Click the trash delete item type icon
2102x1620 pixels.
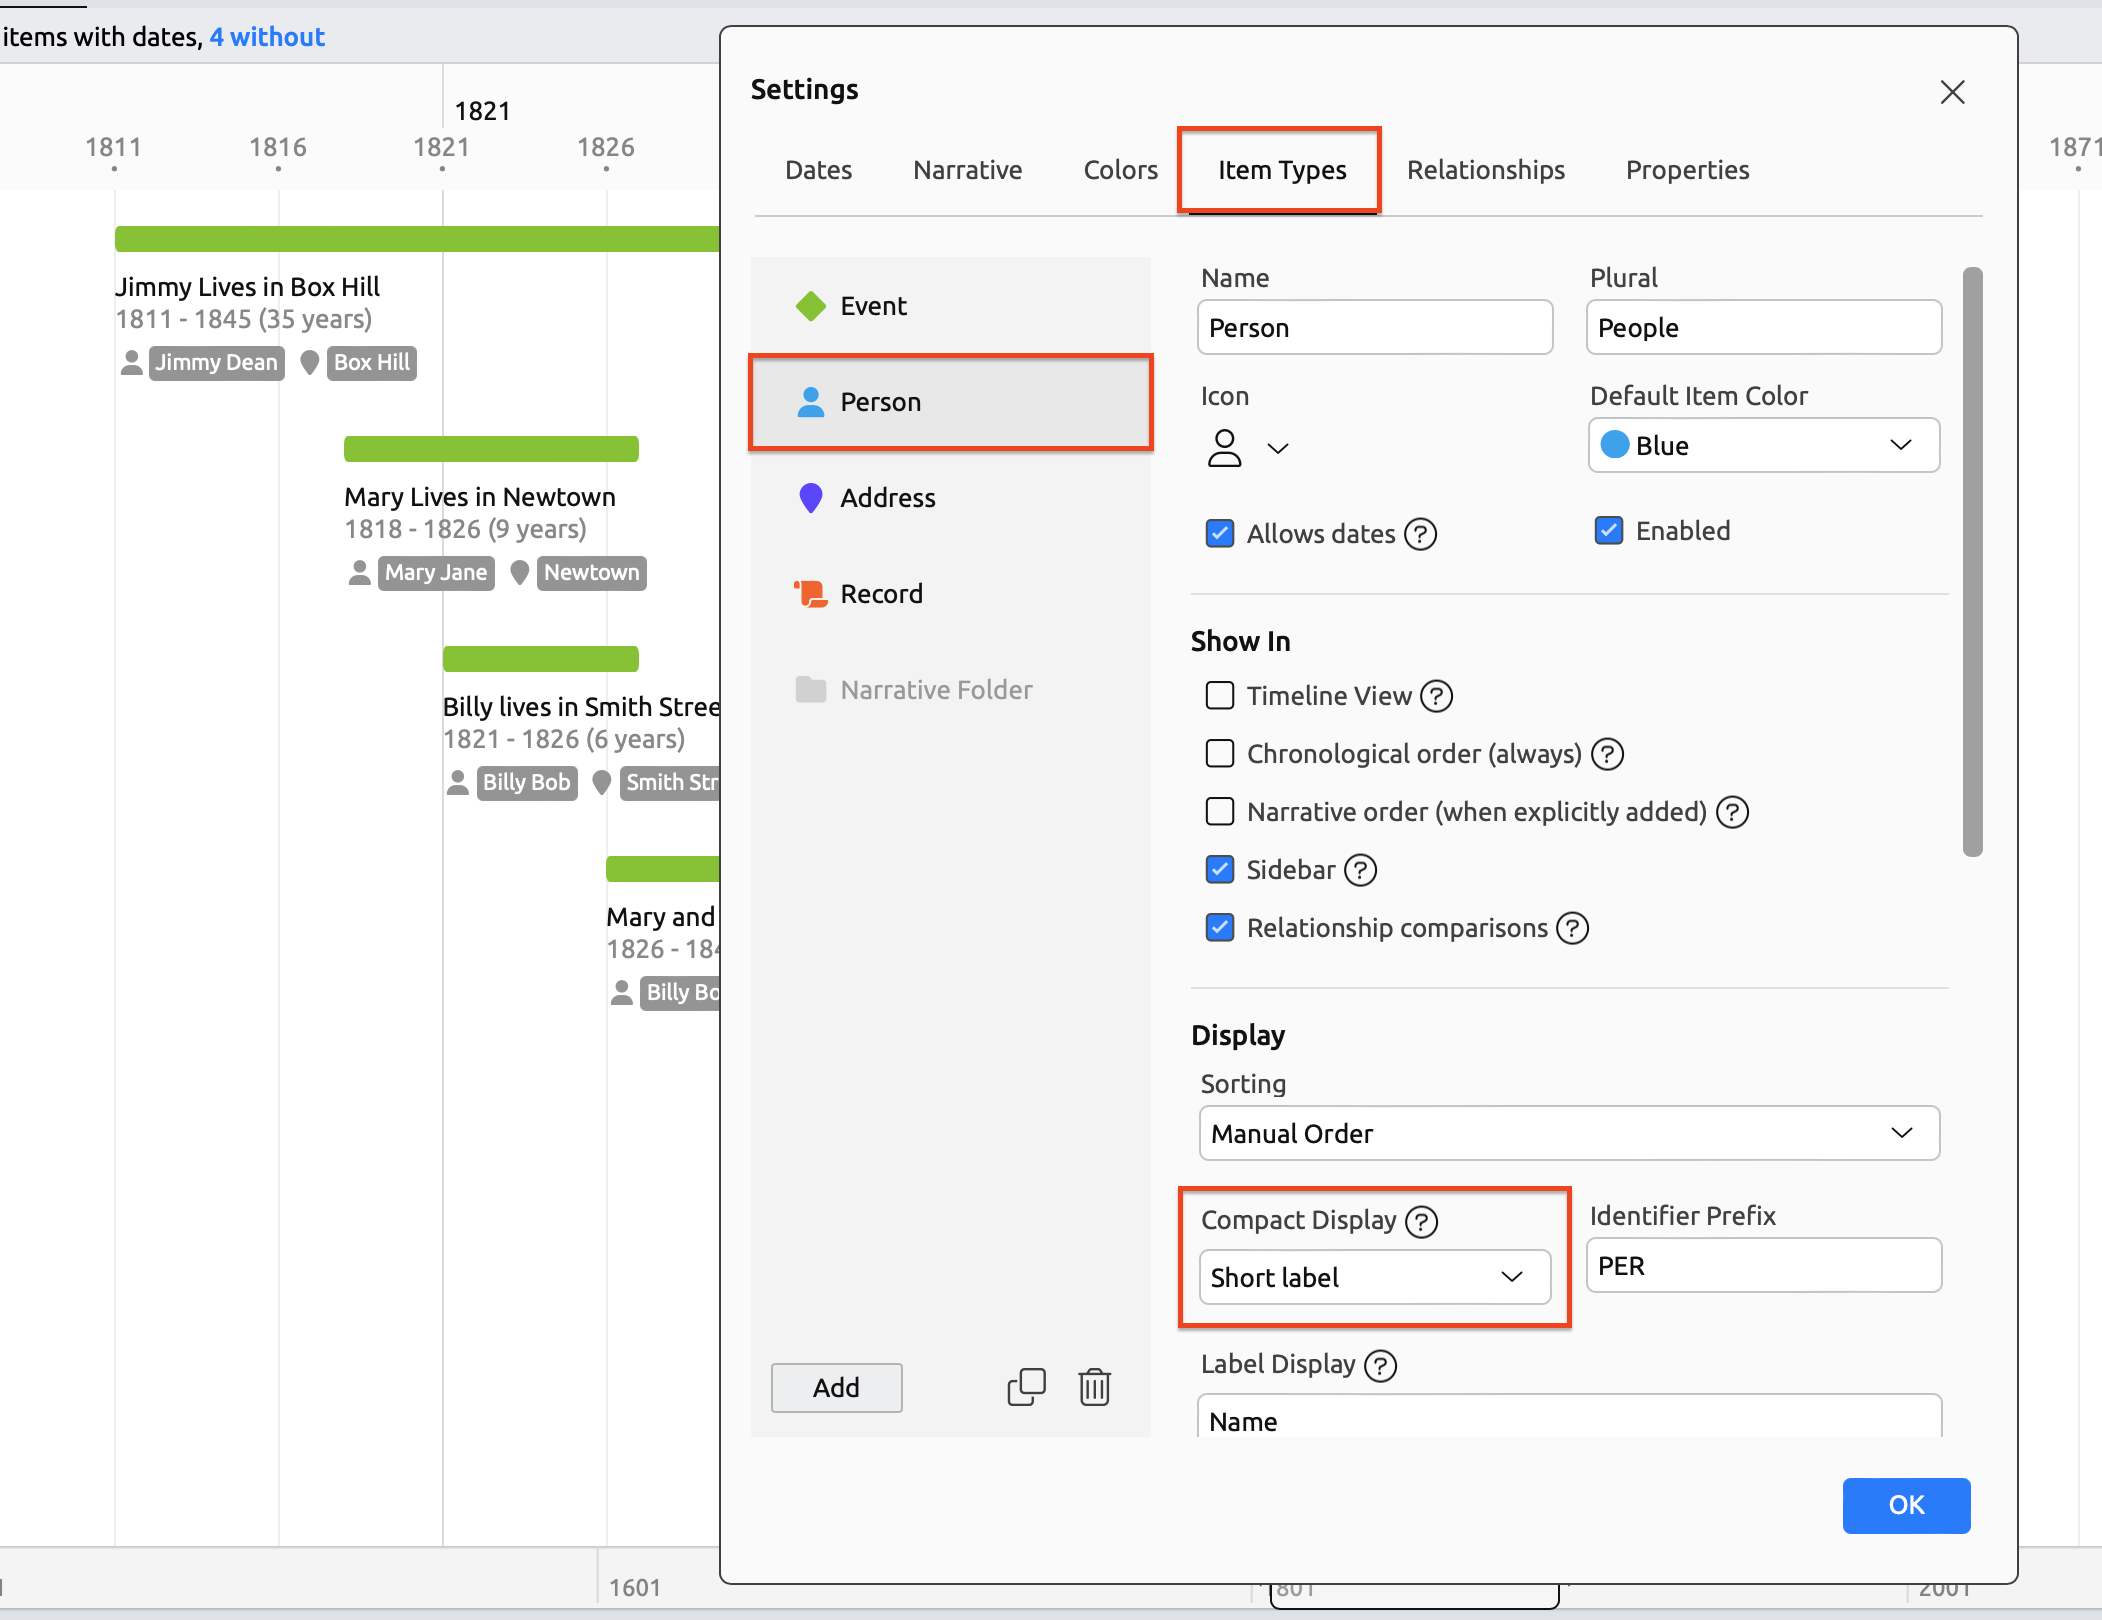coord(1094,1387)
